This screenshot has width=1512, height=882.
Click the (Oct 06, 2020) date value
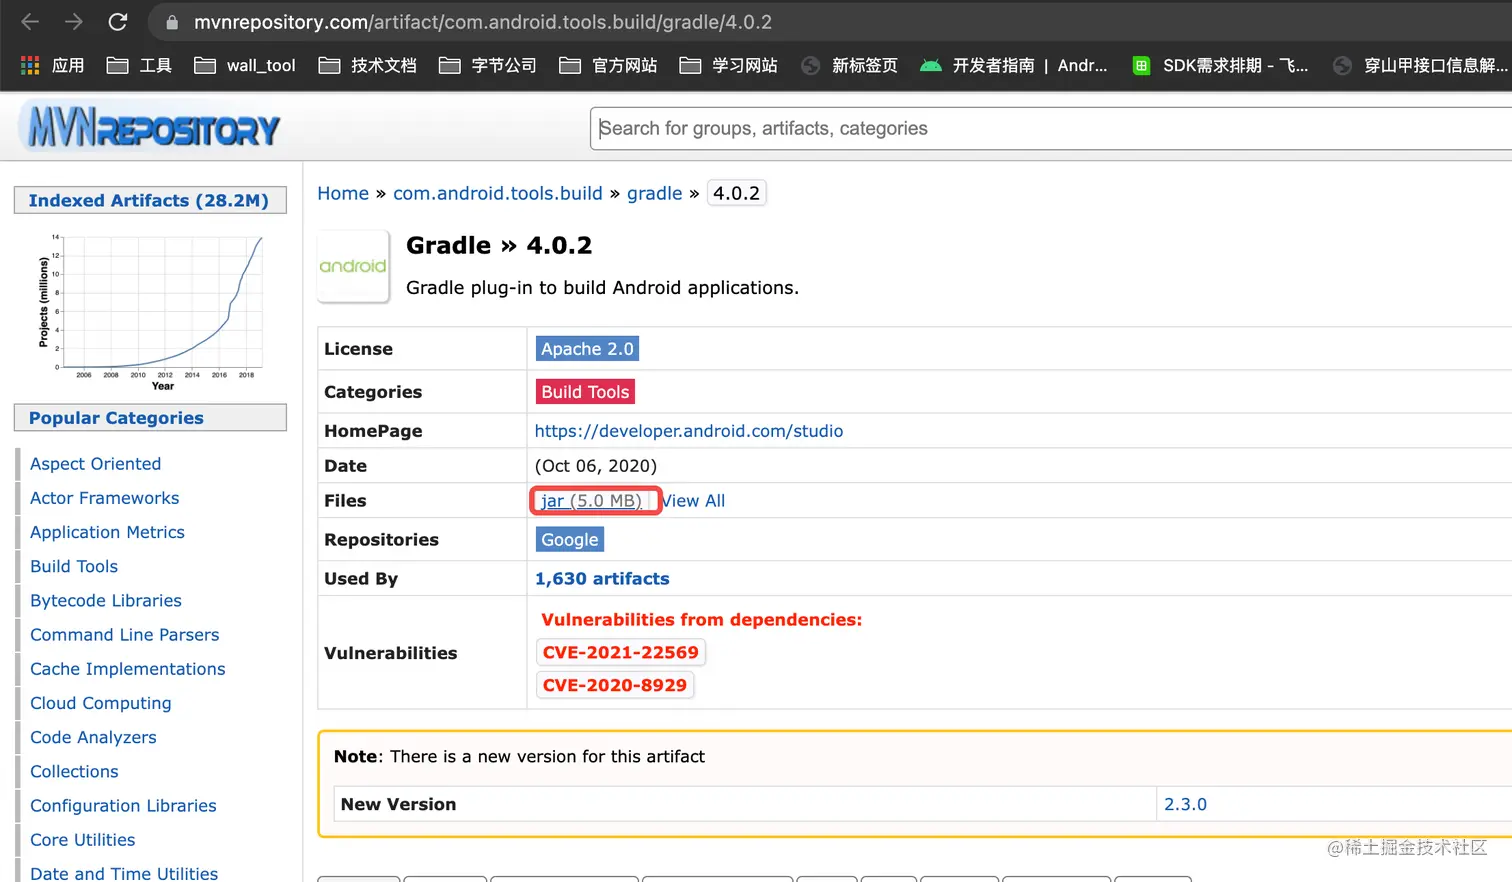tap(596, 466)
